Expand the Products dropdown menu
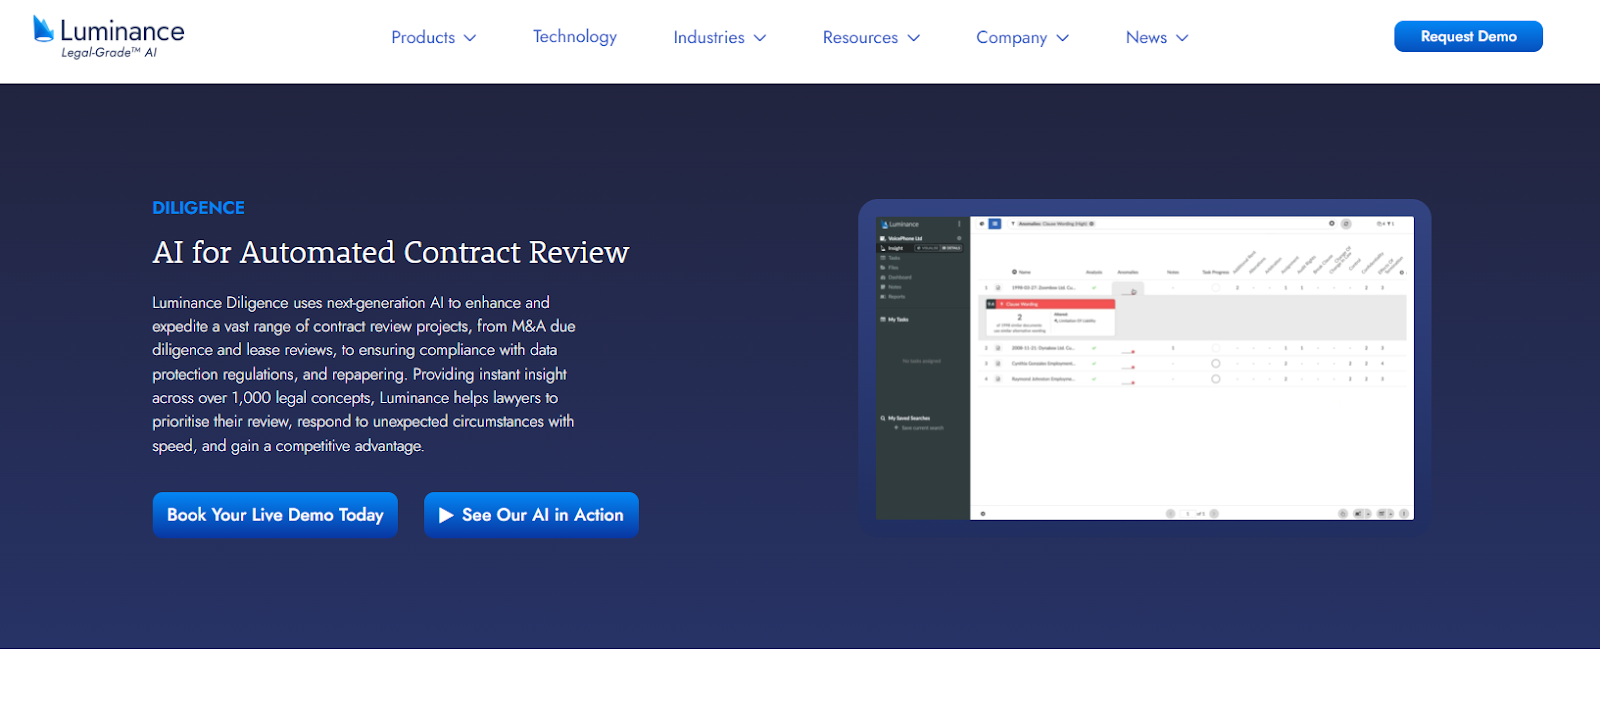The height and width of the screenshot is (701, 1600). [433, 37]
